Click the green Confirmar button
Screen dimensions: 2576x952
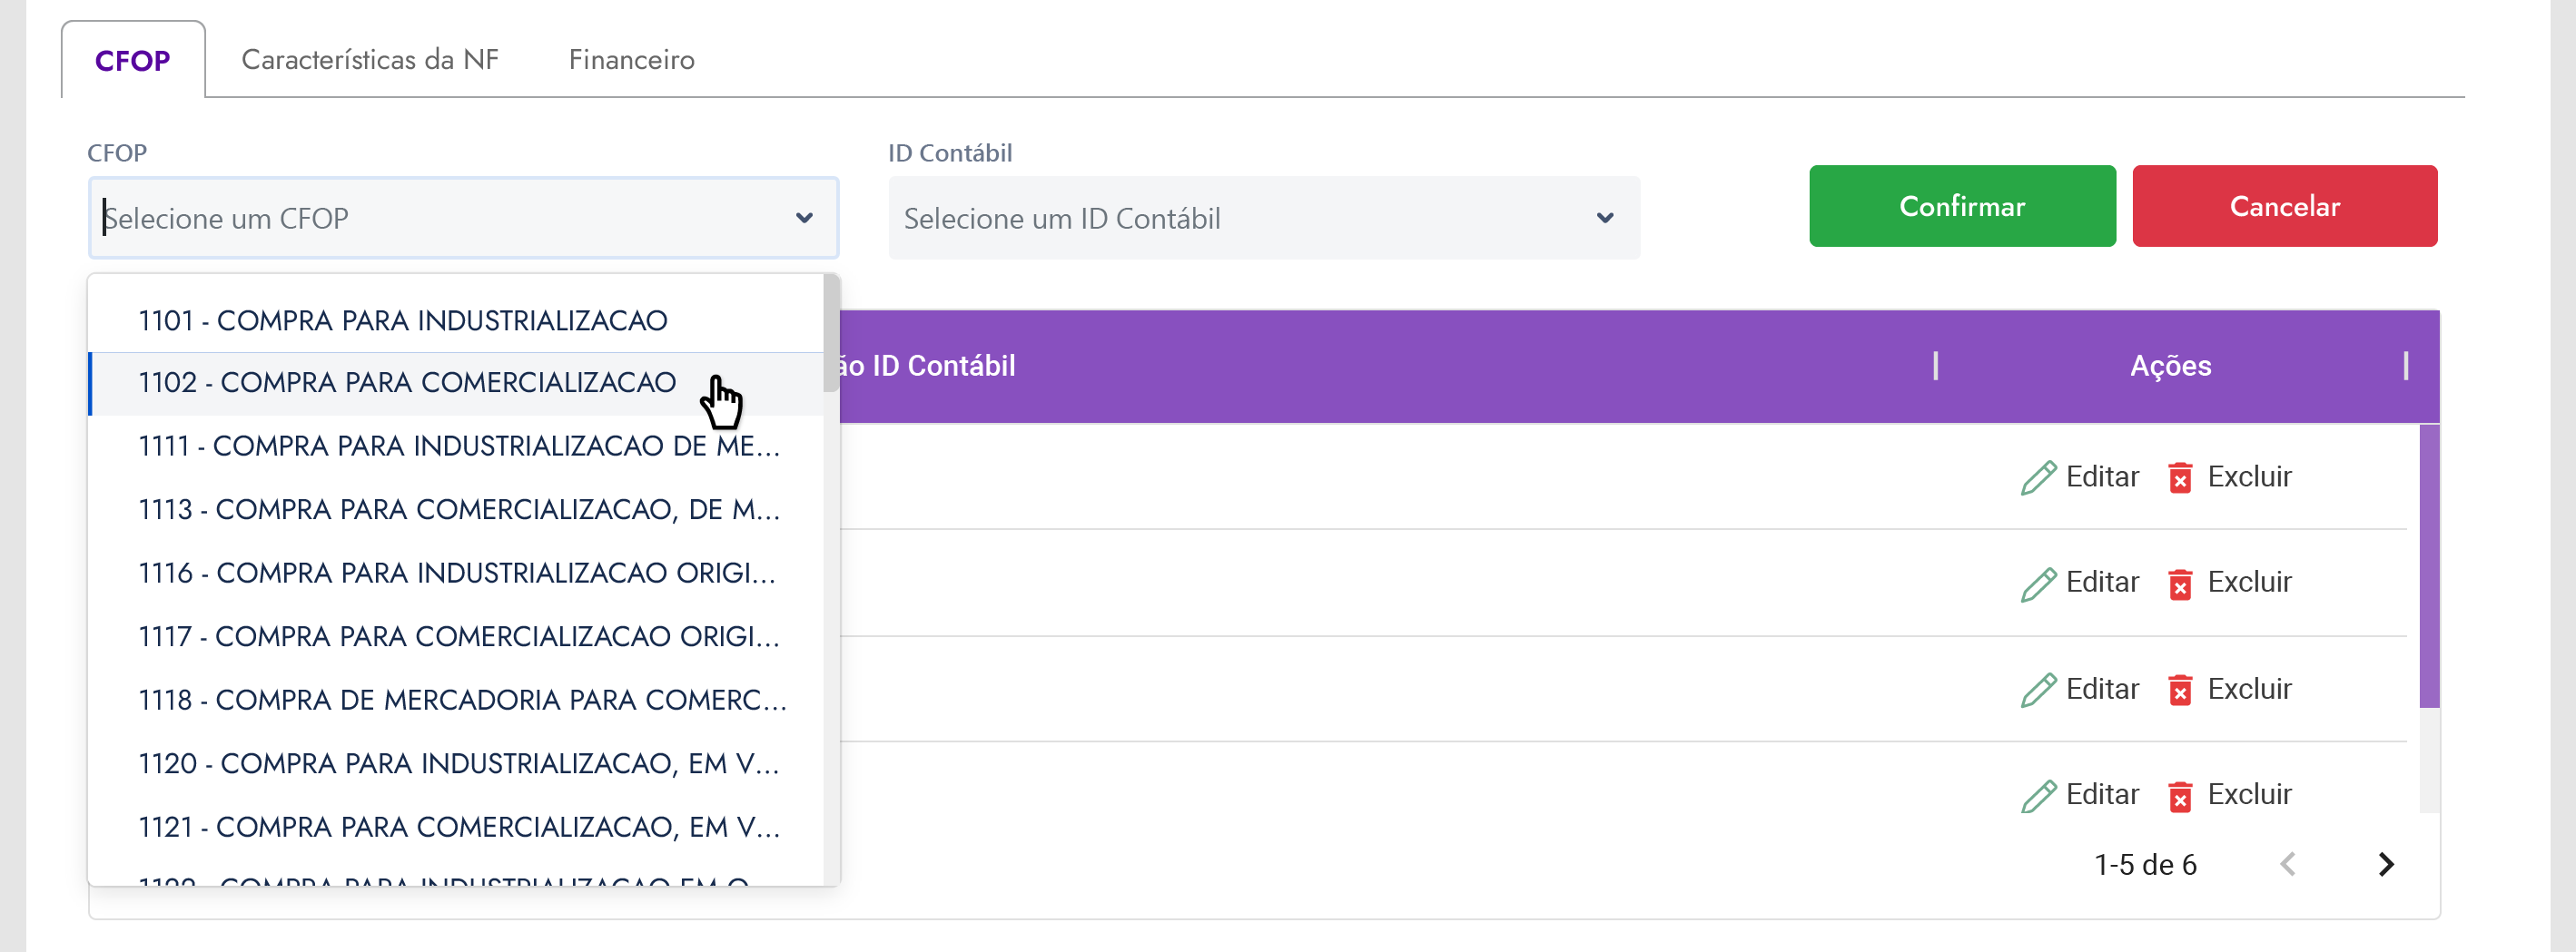tap(1962, 206)
